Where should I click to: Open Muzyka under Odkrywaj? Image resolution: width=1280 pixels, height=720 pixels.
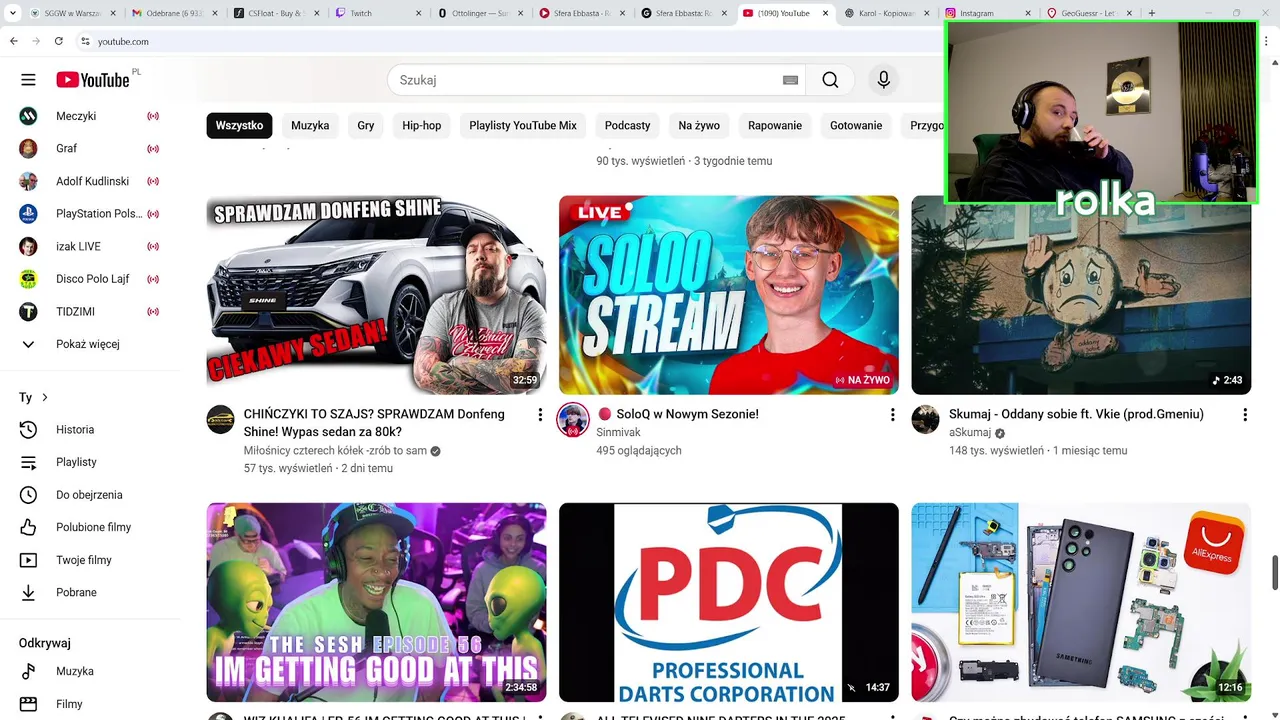click(90, 671)
